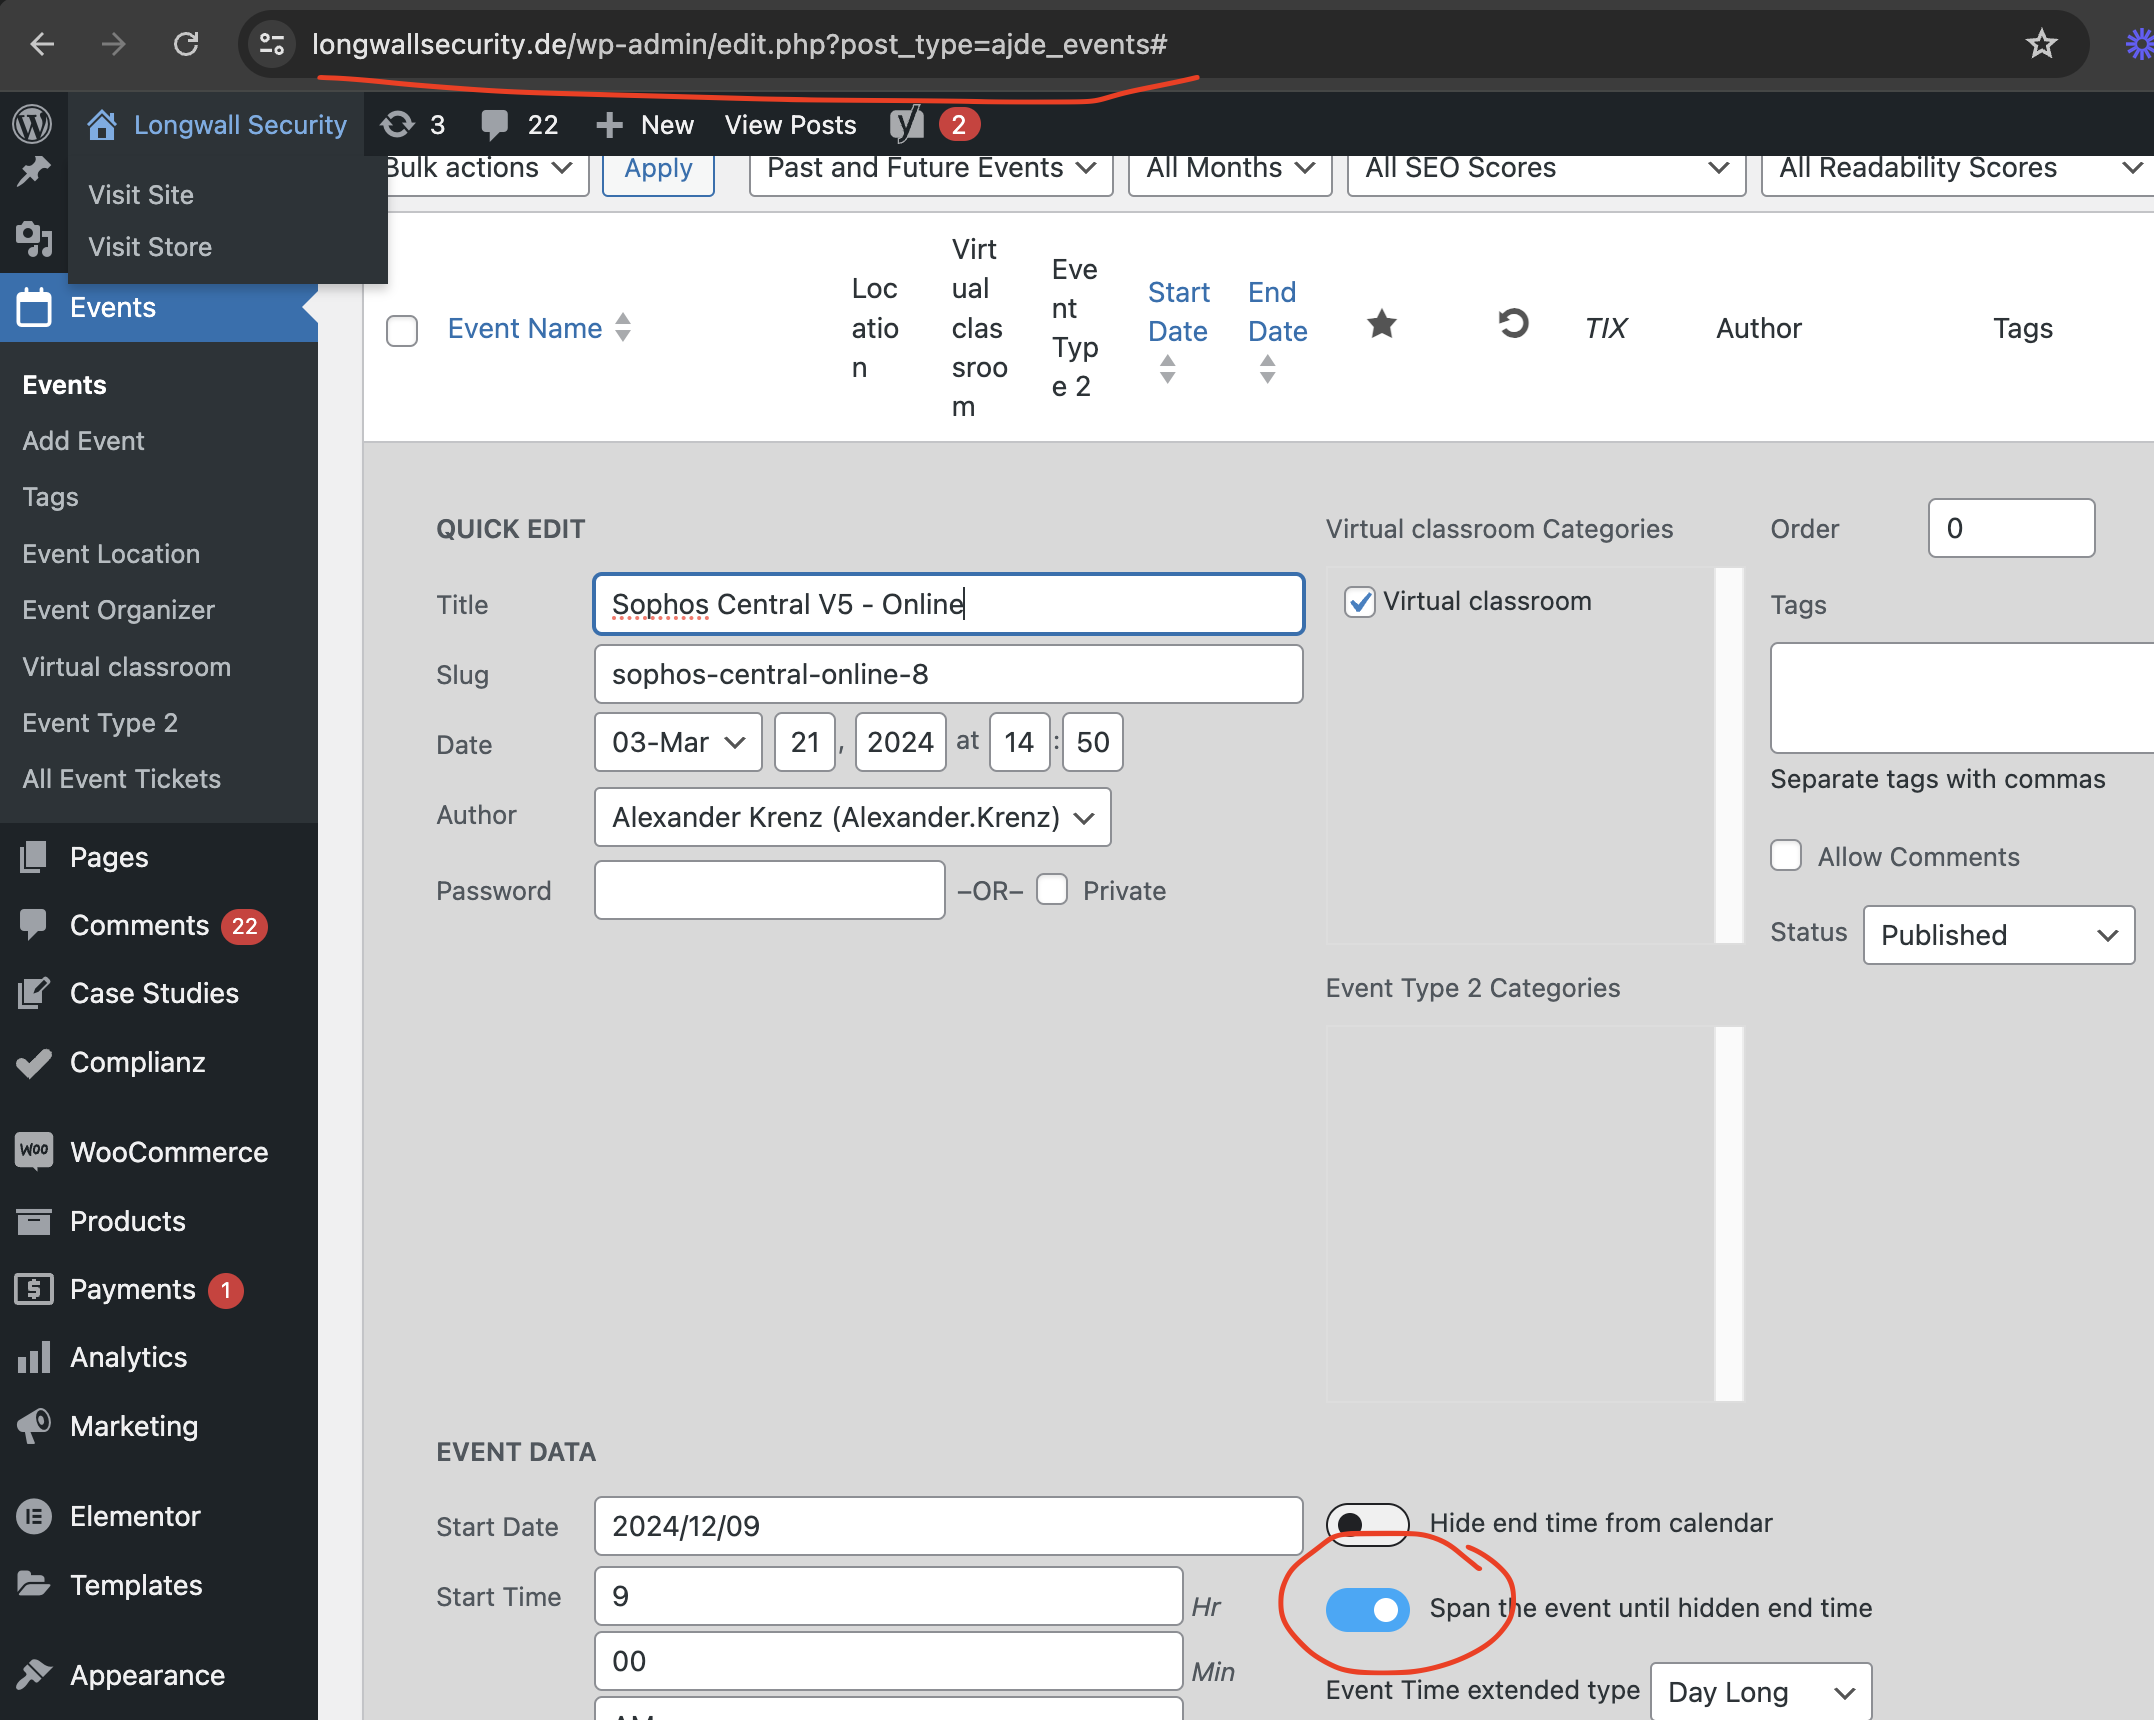
Task: Click the pin Posts icon in sidebar
Action: pos(33,172)
